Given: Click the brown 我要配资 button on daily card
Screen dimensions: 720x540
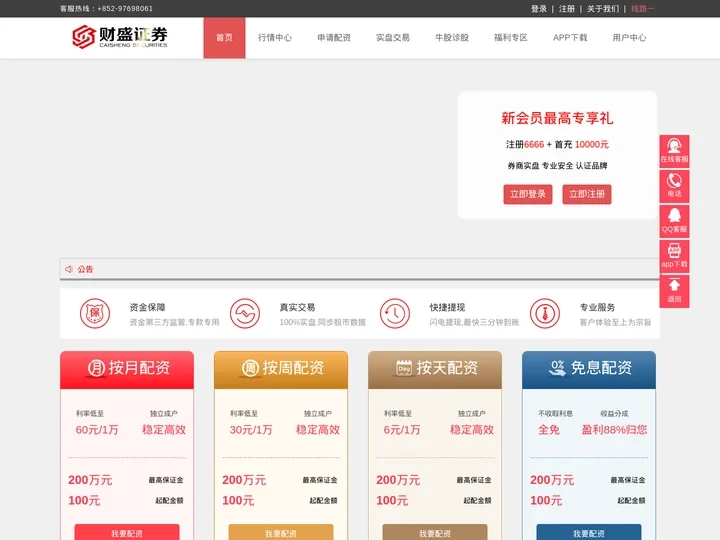Looking at the screenshot, I should [435, 533].
